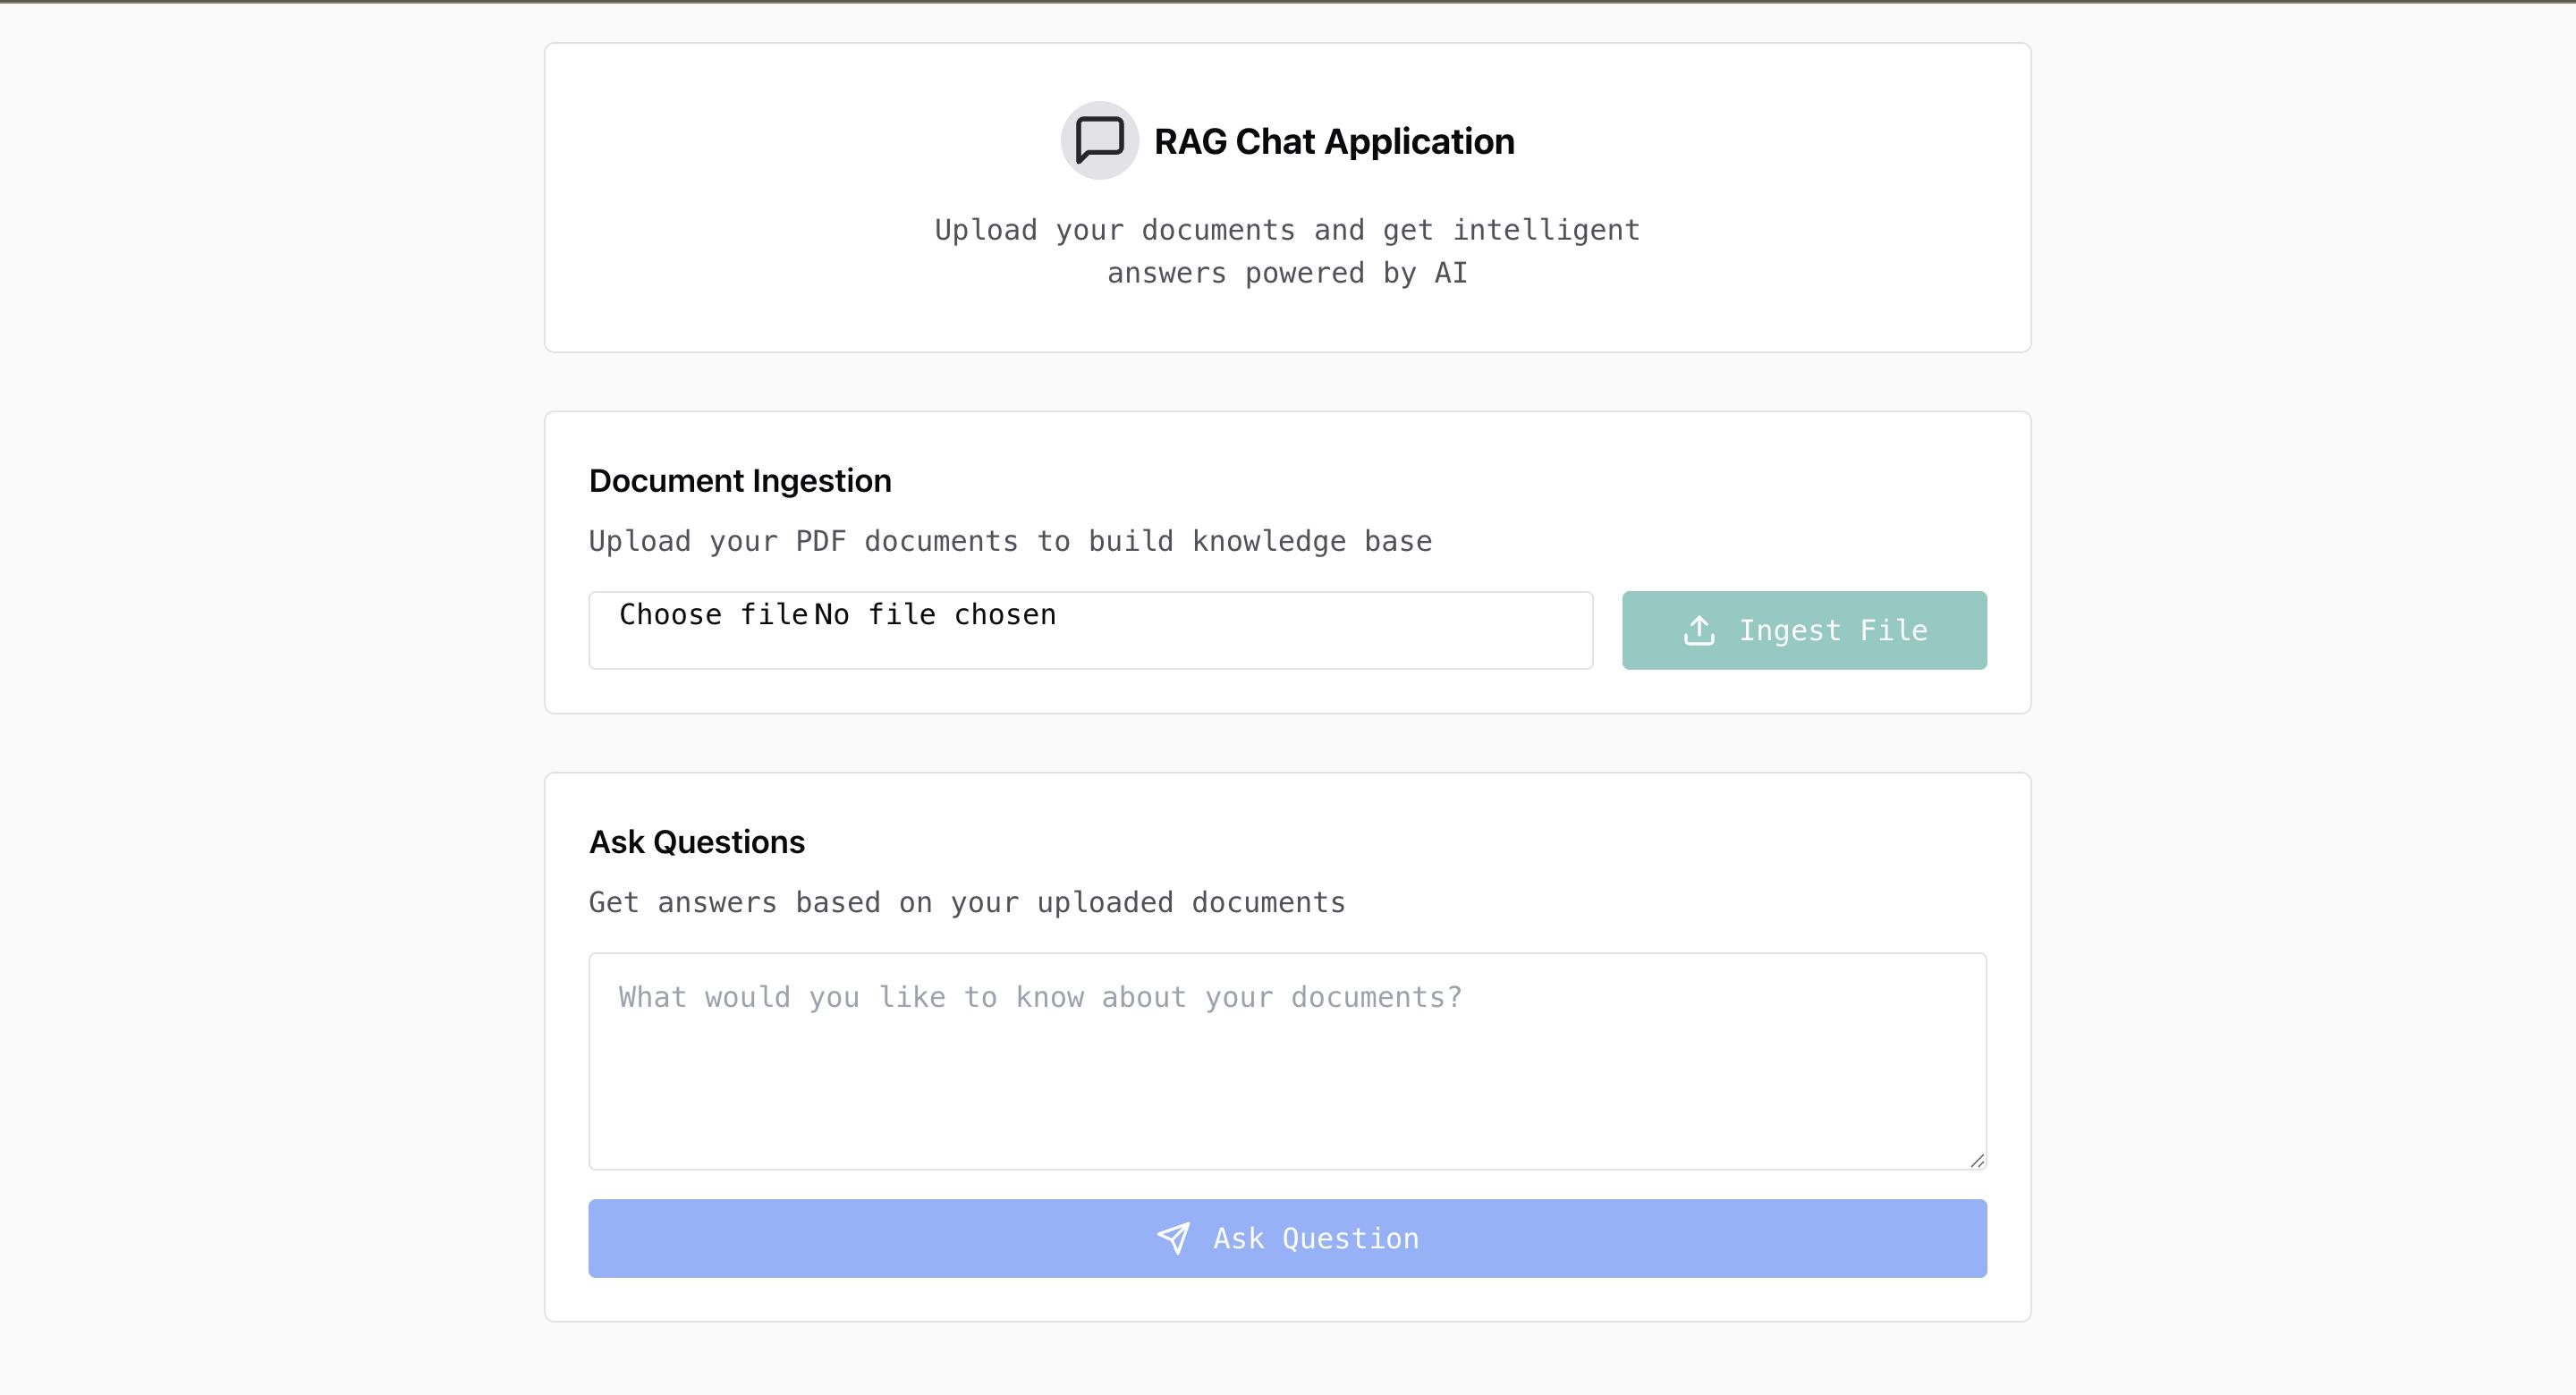2576x1395 pixels.
Task: Click 'Get answers based on' description text
Action: pos(966,902)
